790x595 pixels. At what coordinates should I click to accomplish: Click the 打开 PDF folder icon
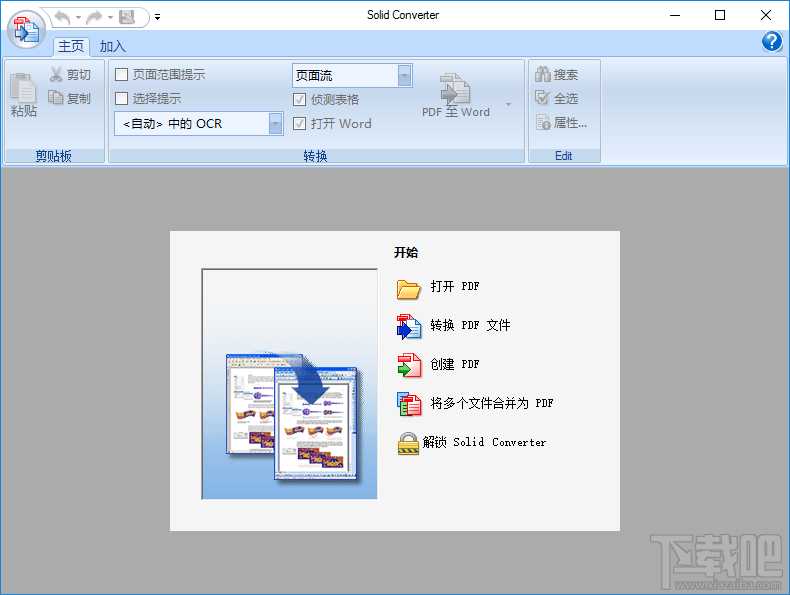click(x=408, y=289)
